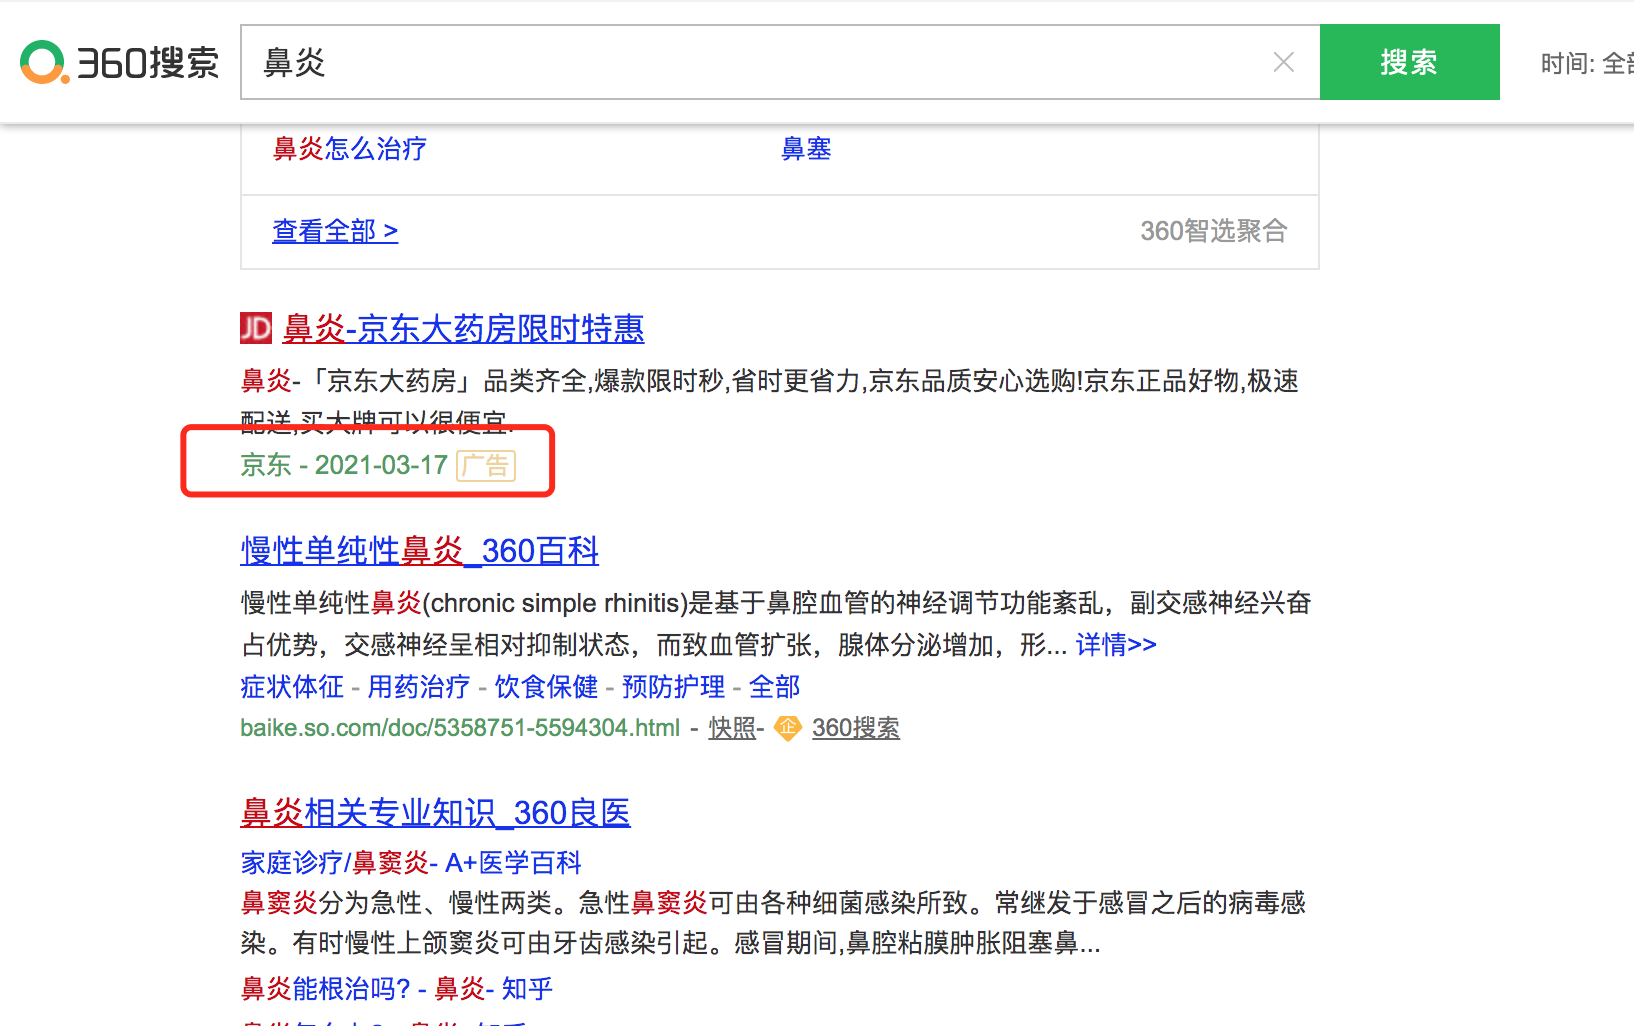Click the 京东大药房 ad description text
This screenshot has height=1026, width=1634.
click(770, 400)
